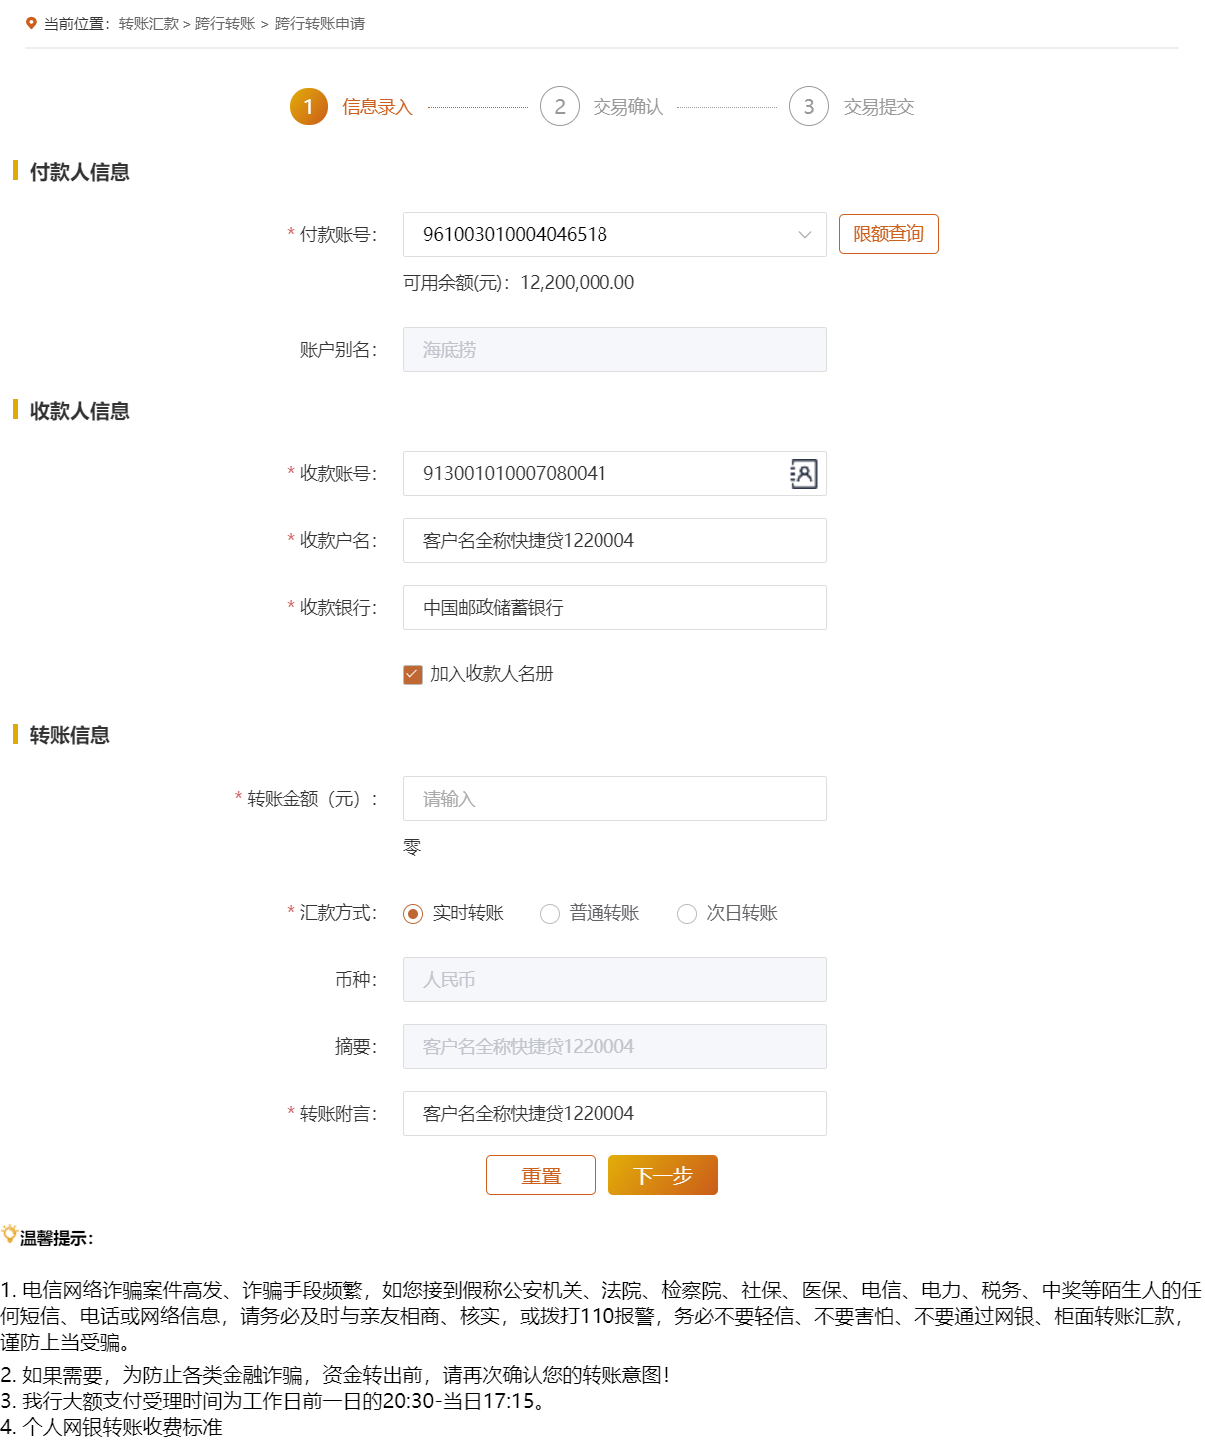1205x1450 pixels.
Task: Click the 限额查询 button
Action: (x=887, y=234)
